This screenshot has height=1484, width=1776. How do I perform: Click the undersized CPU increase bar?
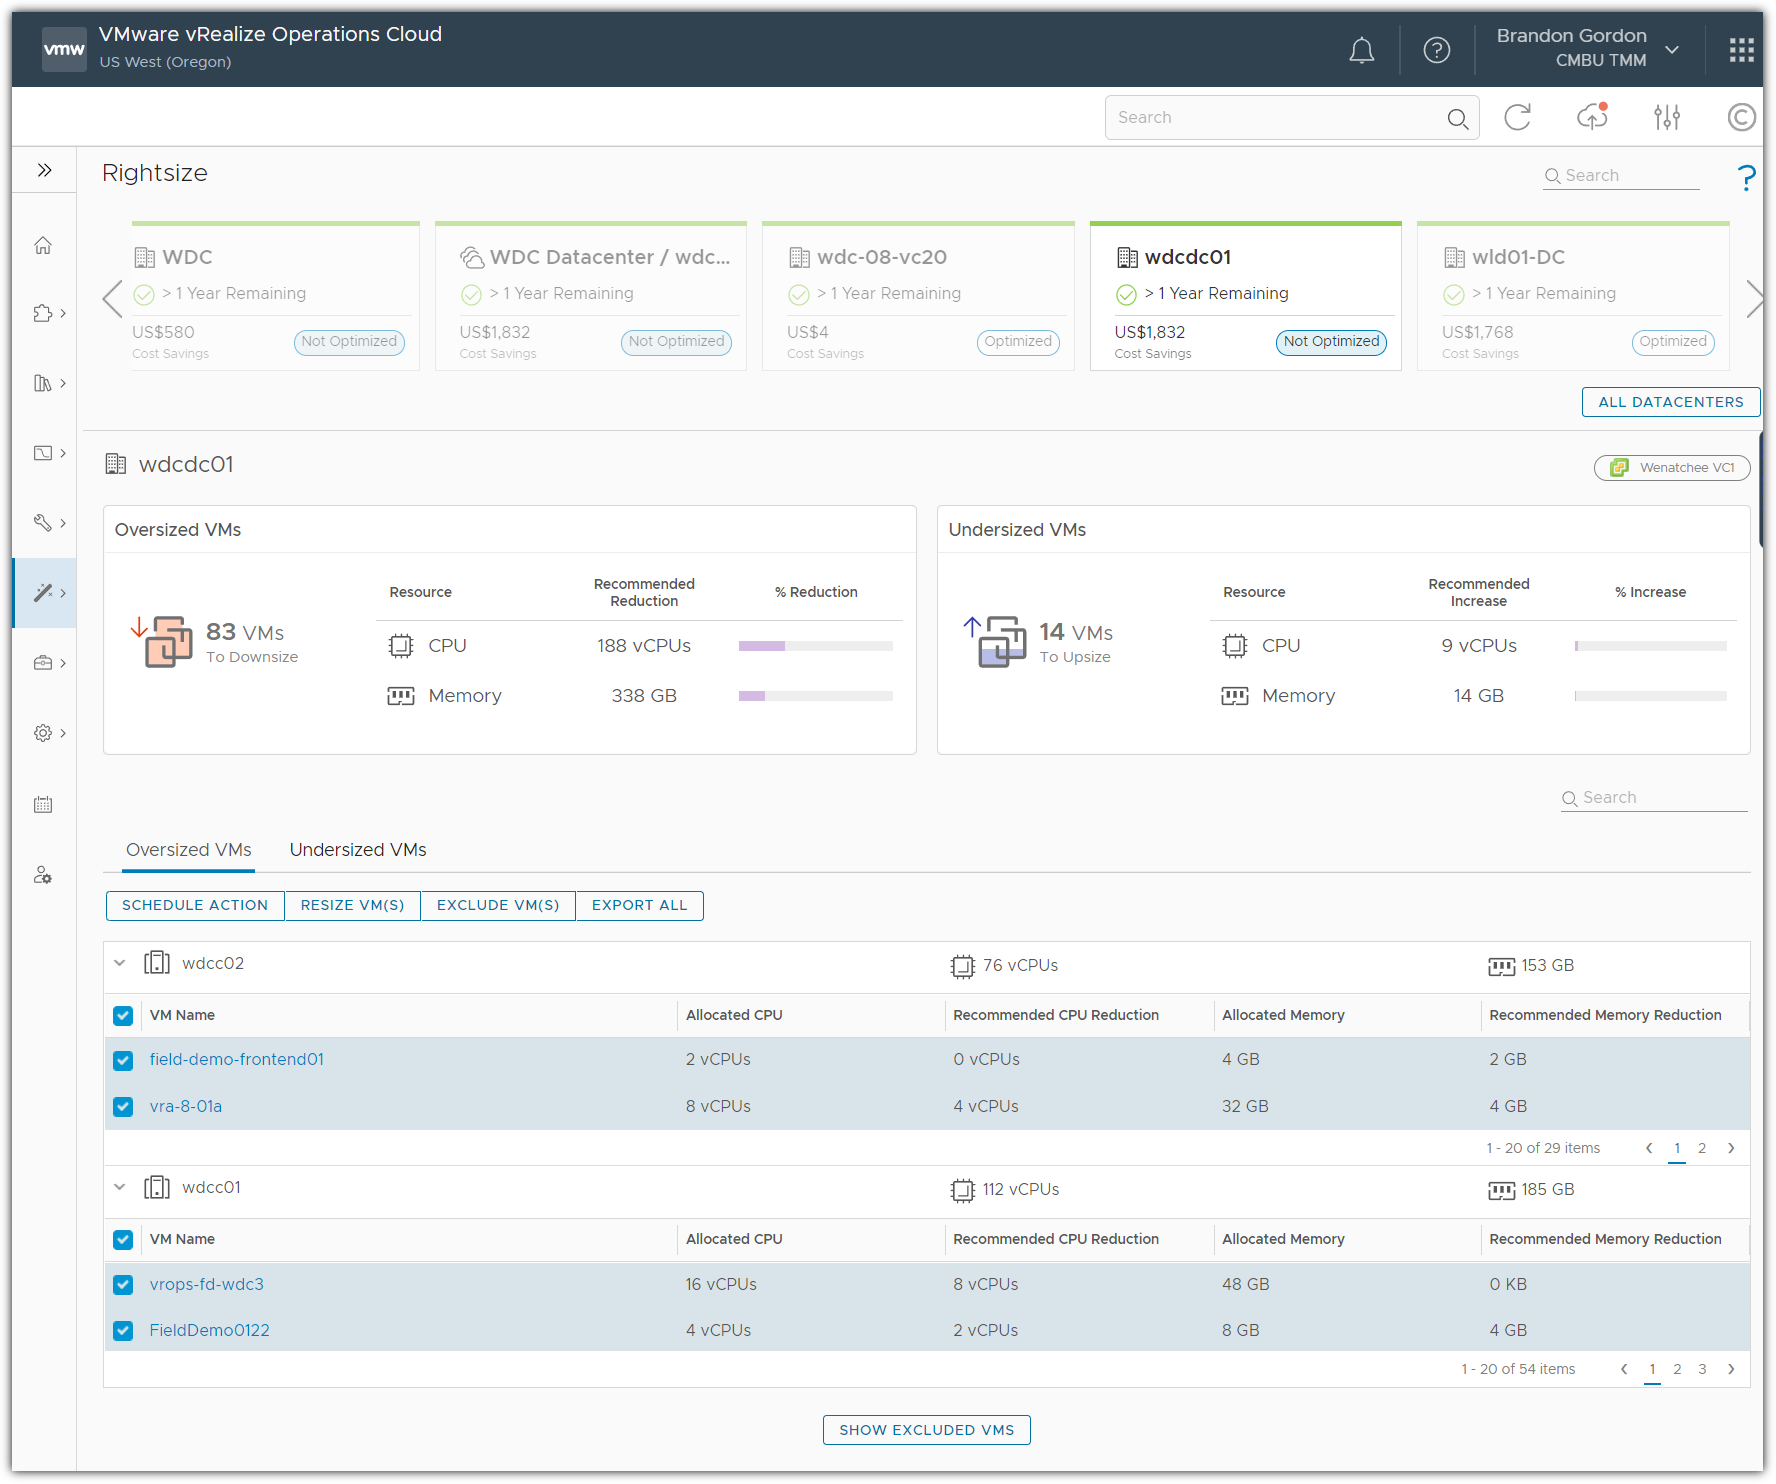[1650, 646]
